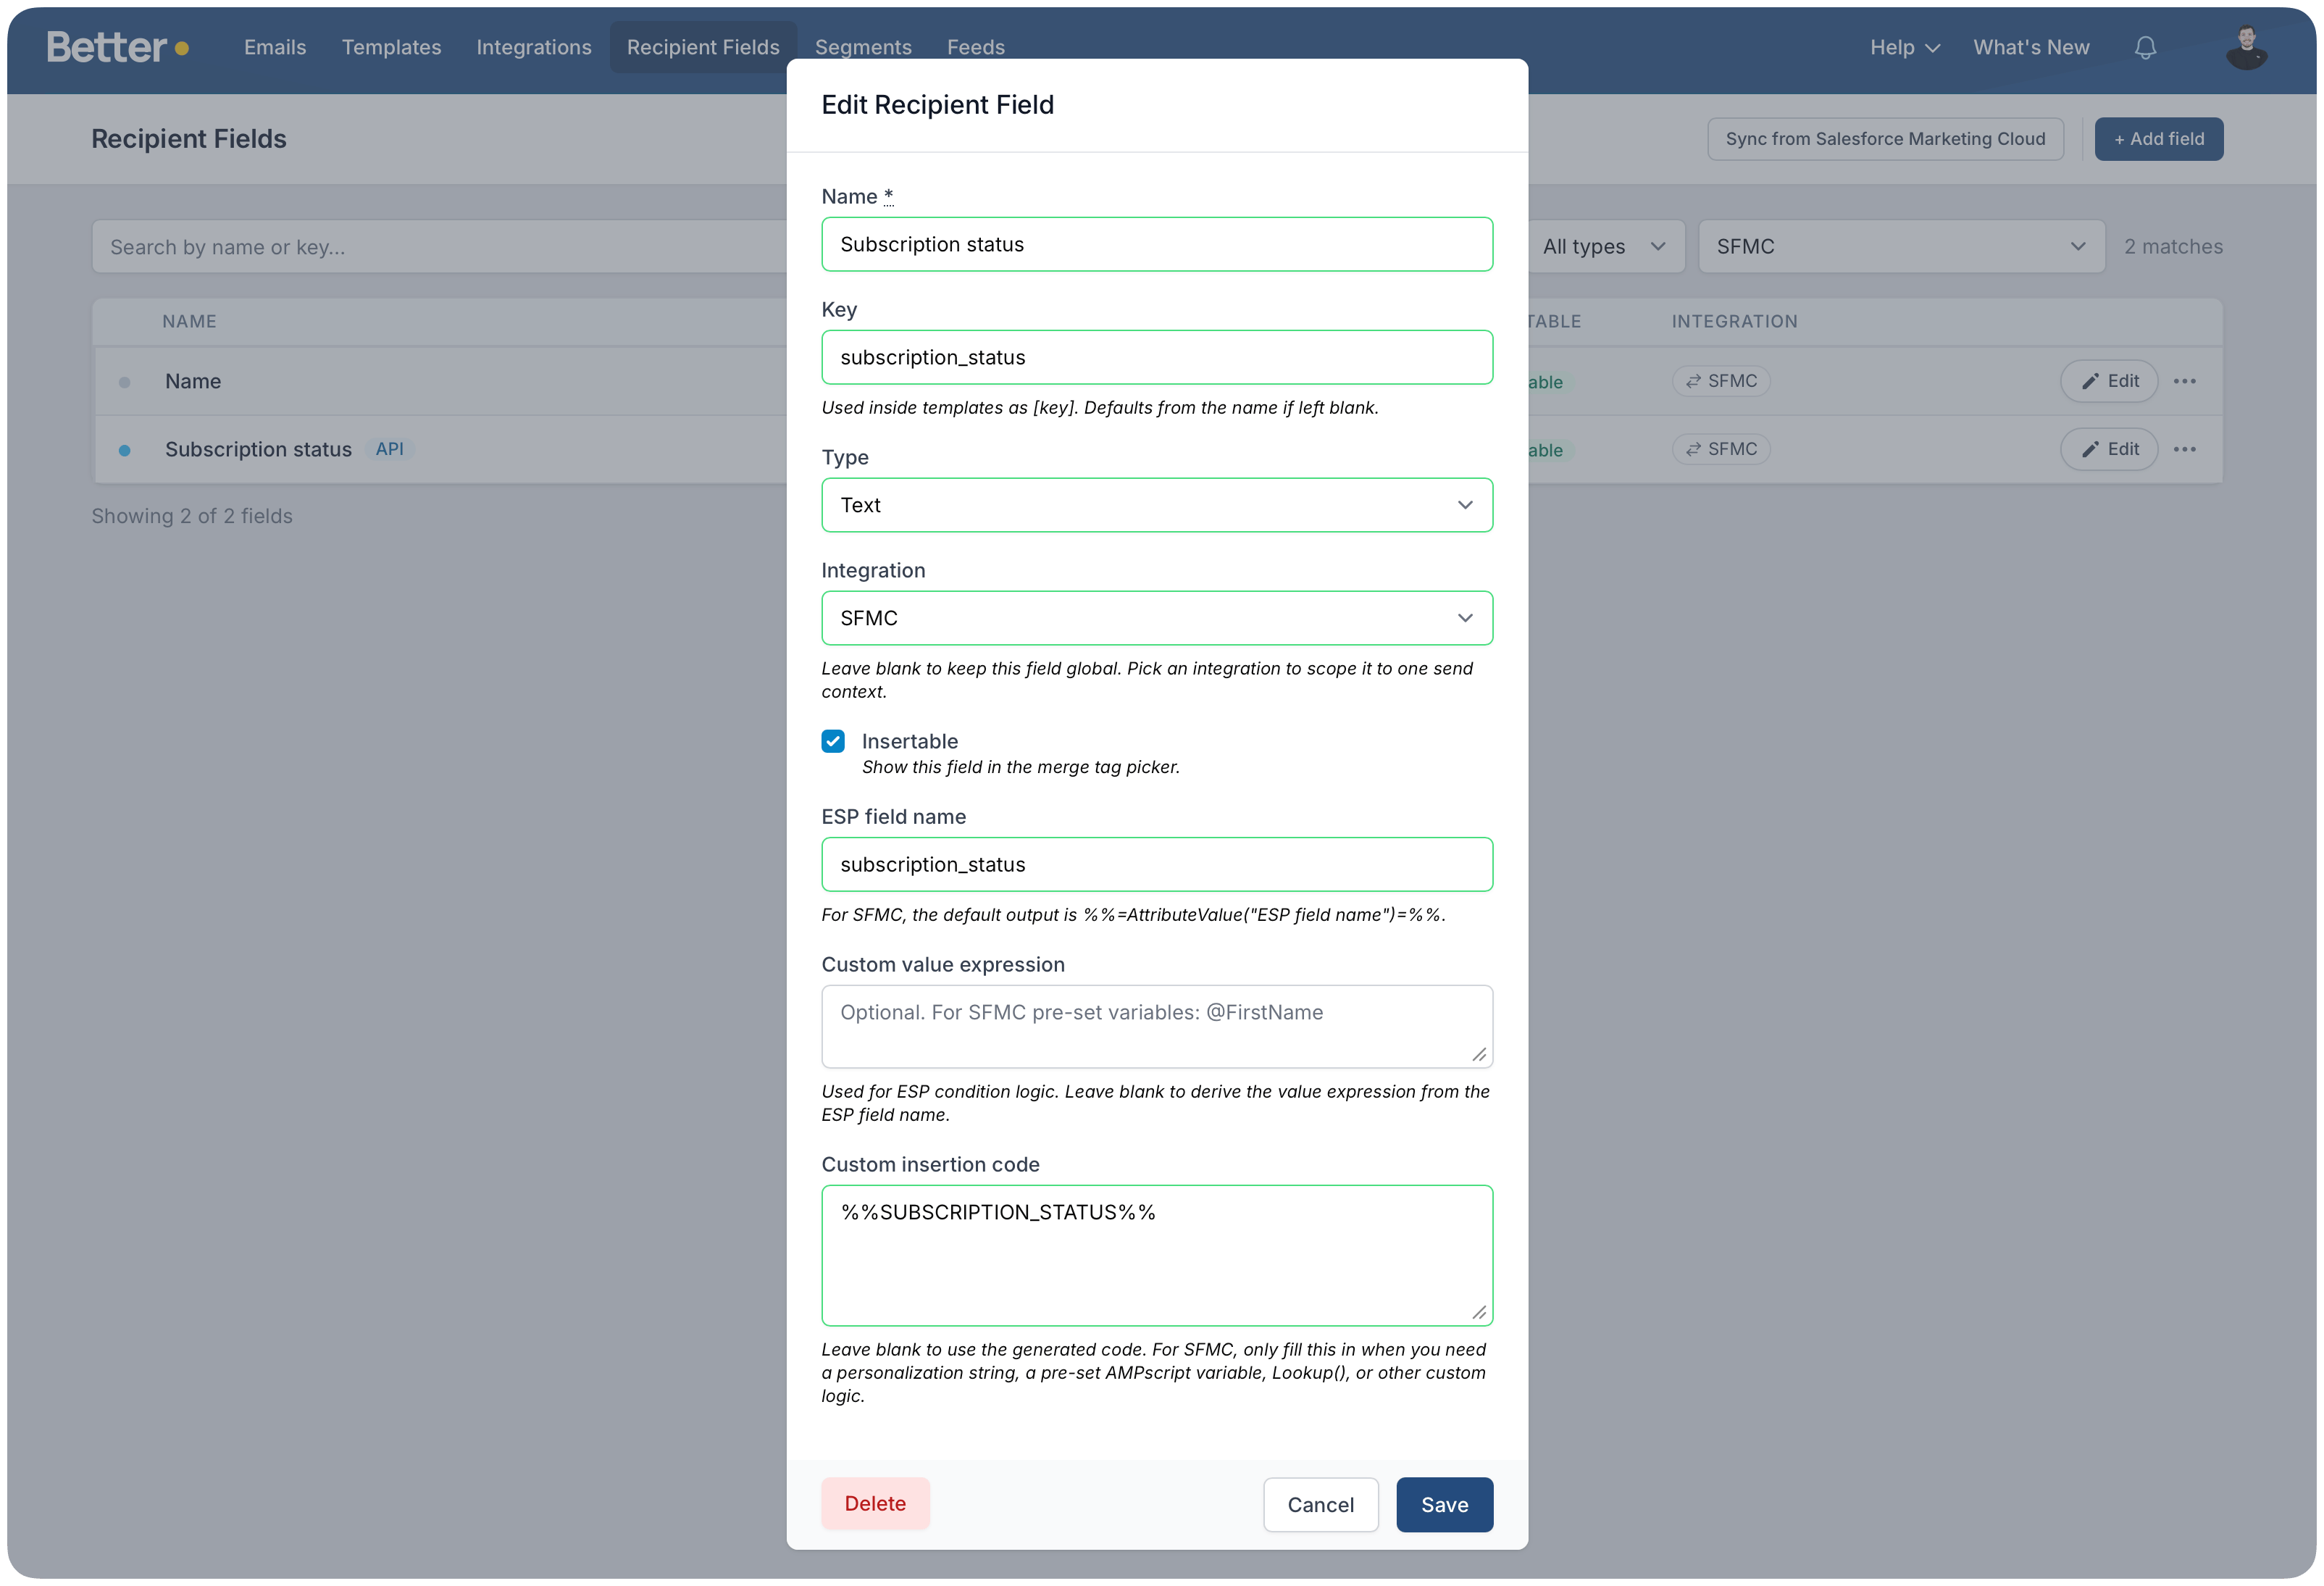The width and height of the screenshot is (2324, 1586).
Task: Click the NAME column header
Action: tap(189, 321)
